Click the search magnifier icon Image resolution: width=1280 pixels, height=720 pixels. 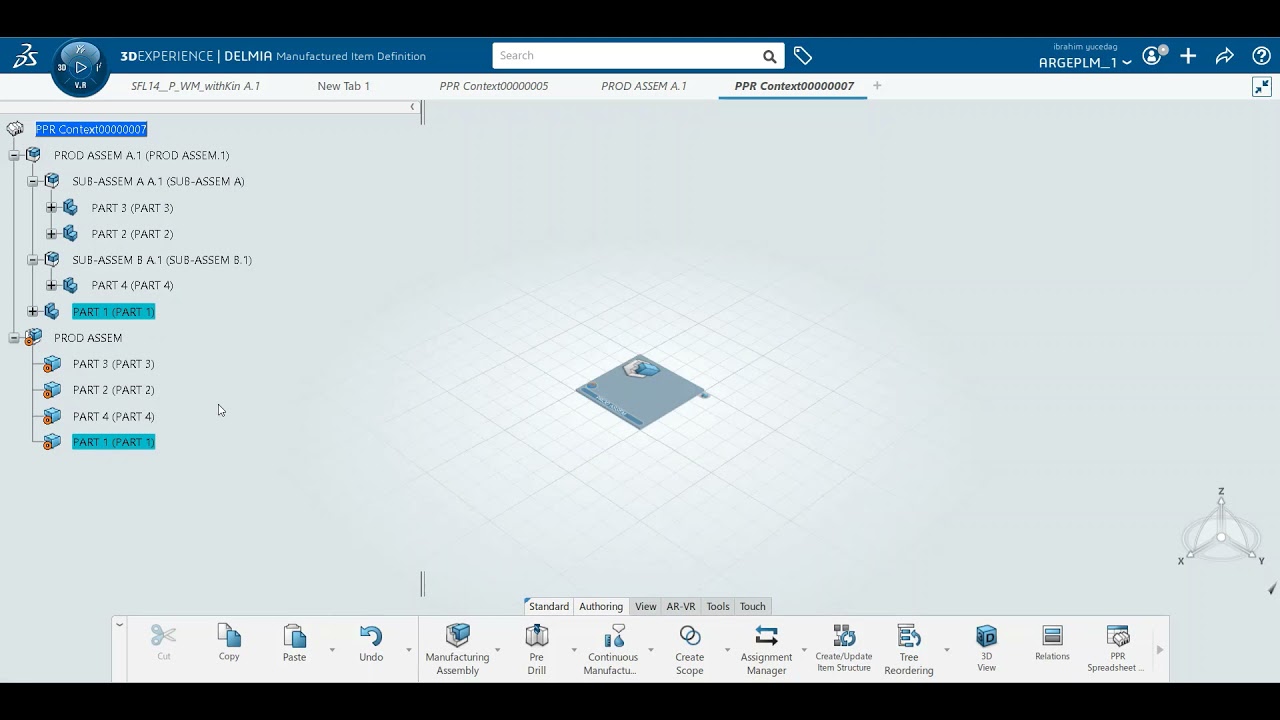pos(769,56)
